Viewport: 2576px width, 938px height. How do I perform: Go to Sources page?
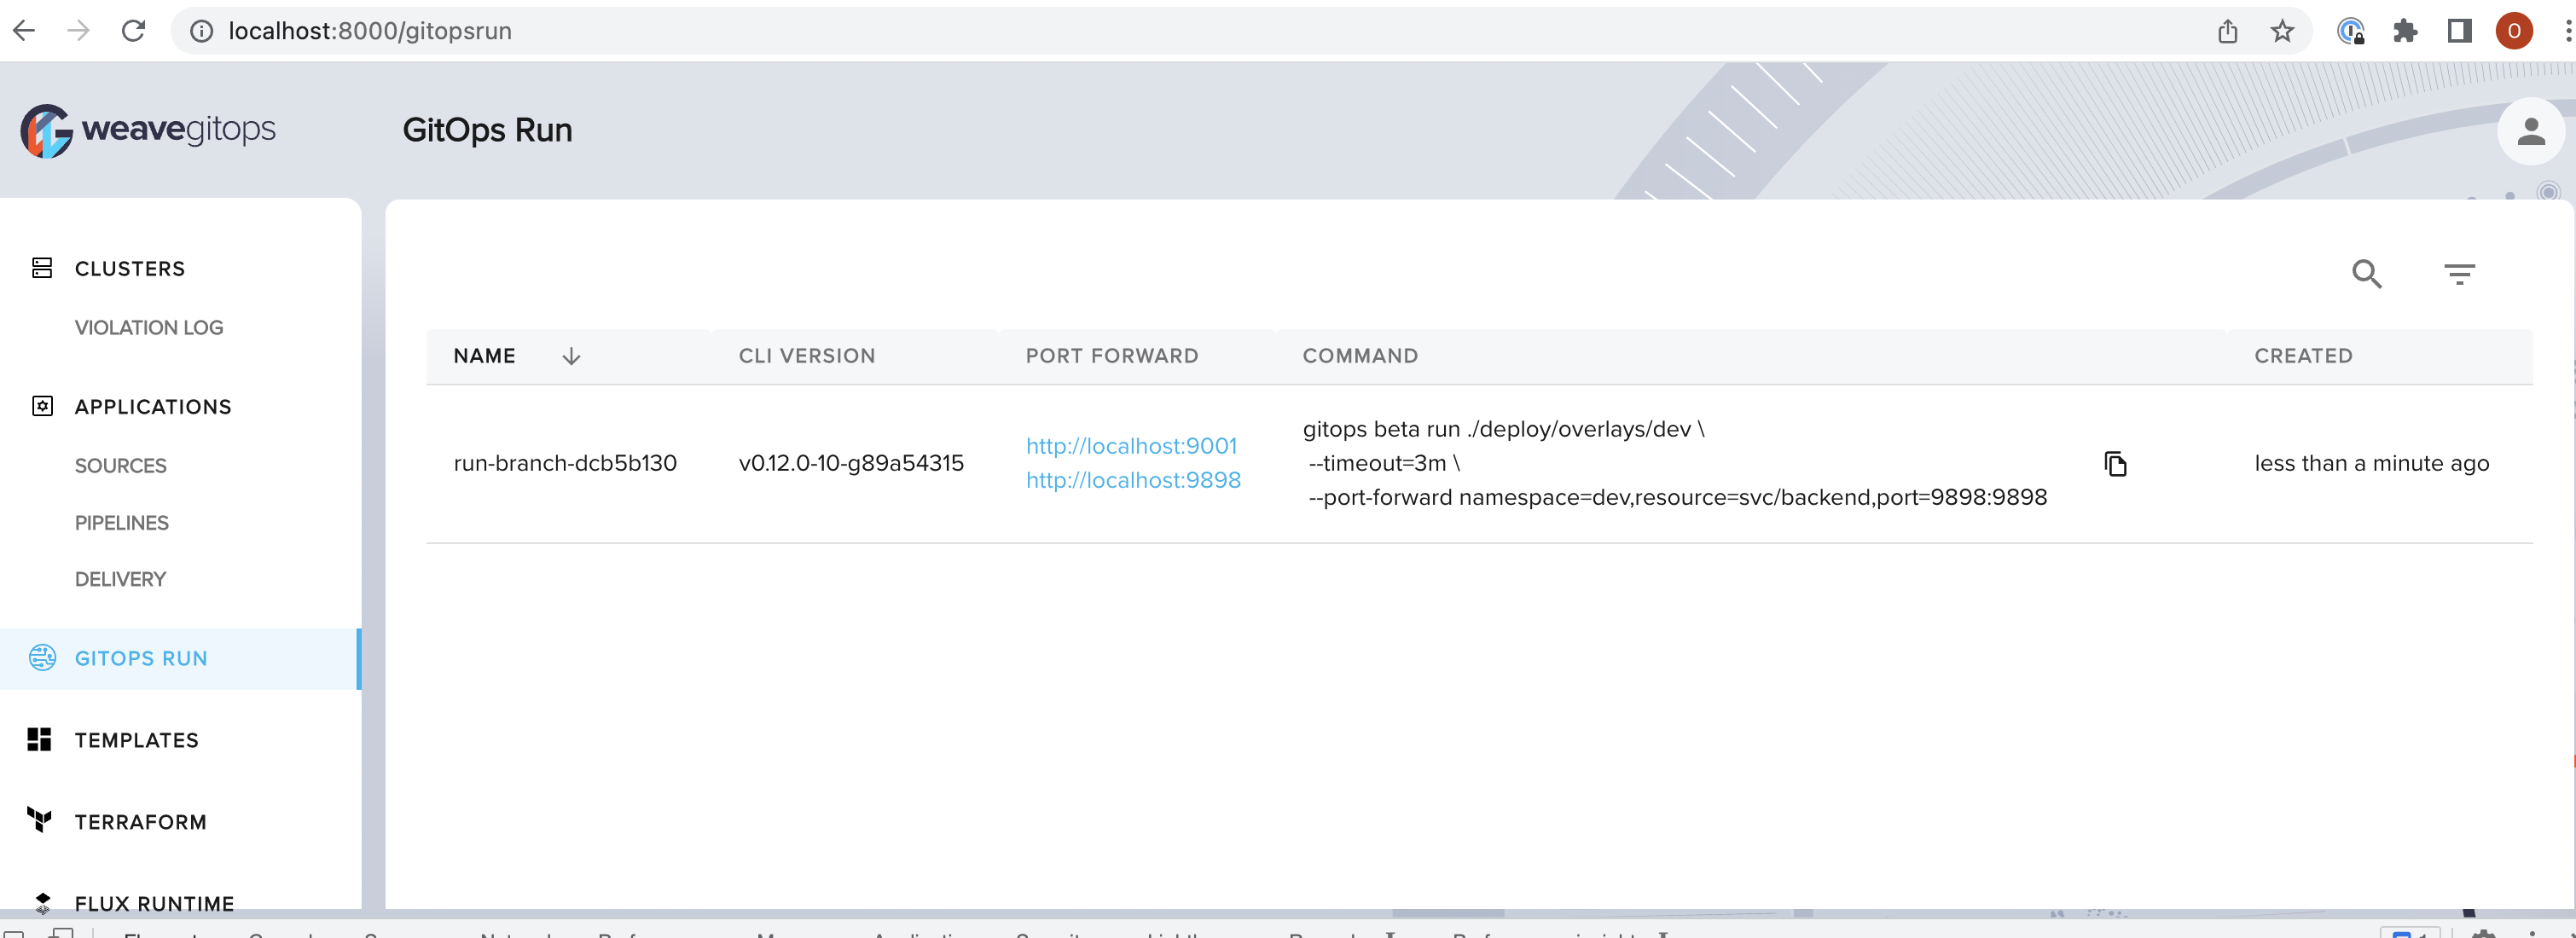pos(121,465)
